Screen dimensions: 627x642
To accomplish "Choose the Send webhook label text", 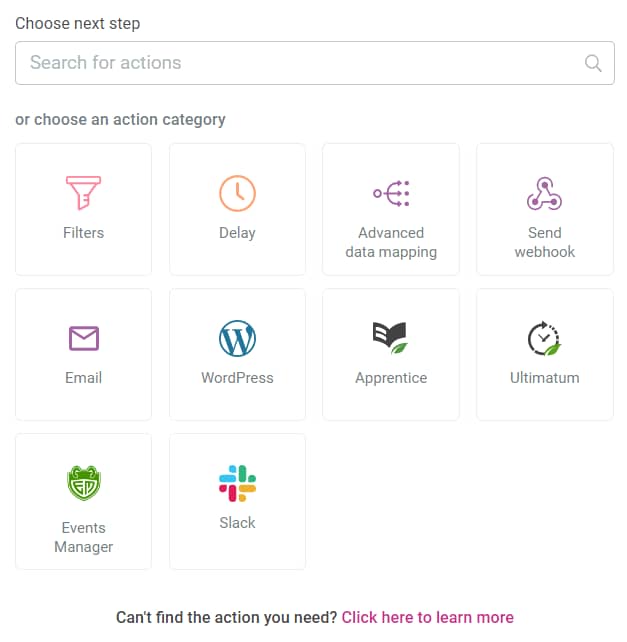I will point(545,242).
